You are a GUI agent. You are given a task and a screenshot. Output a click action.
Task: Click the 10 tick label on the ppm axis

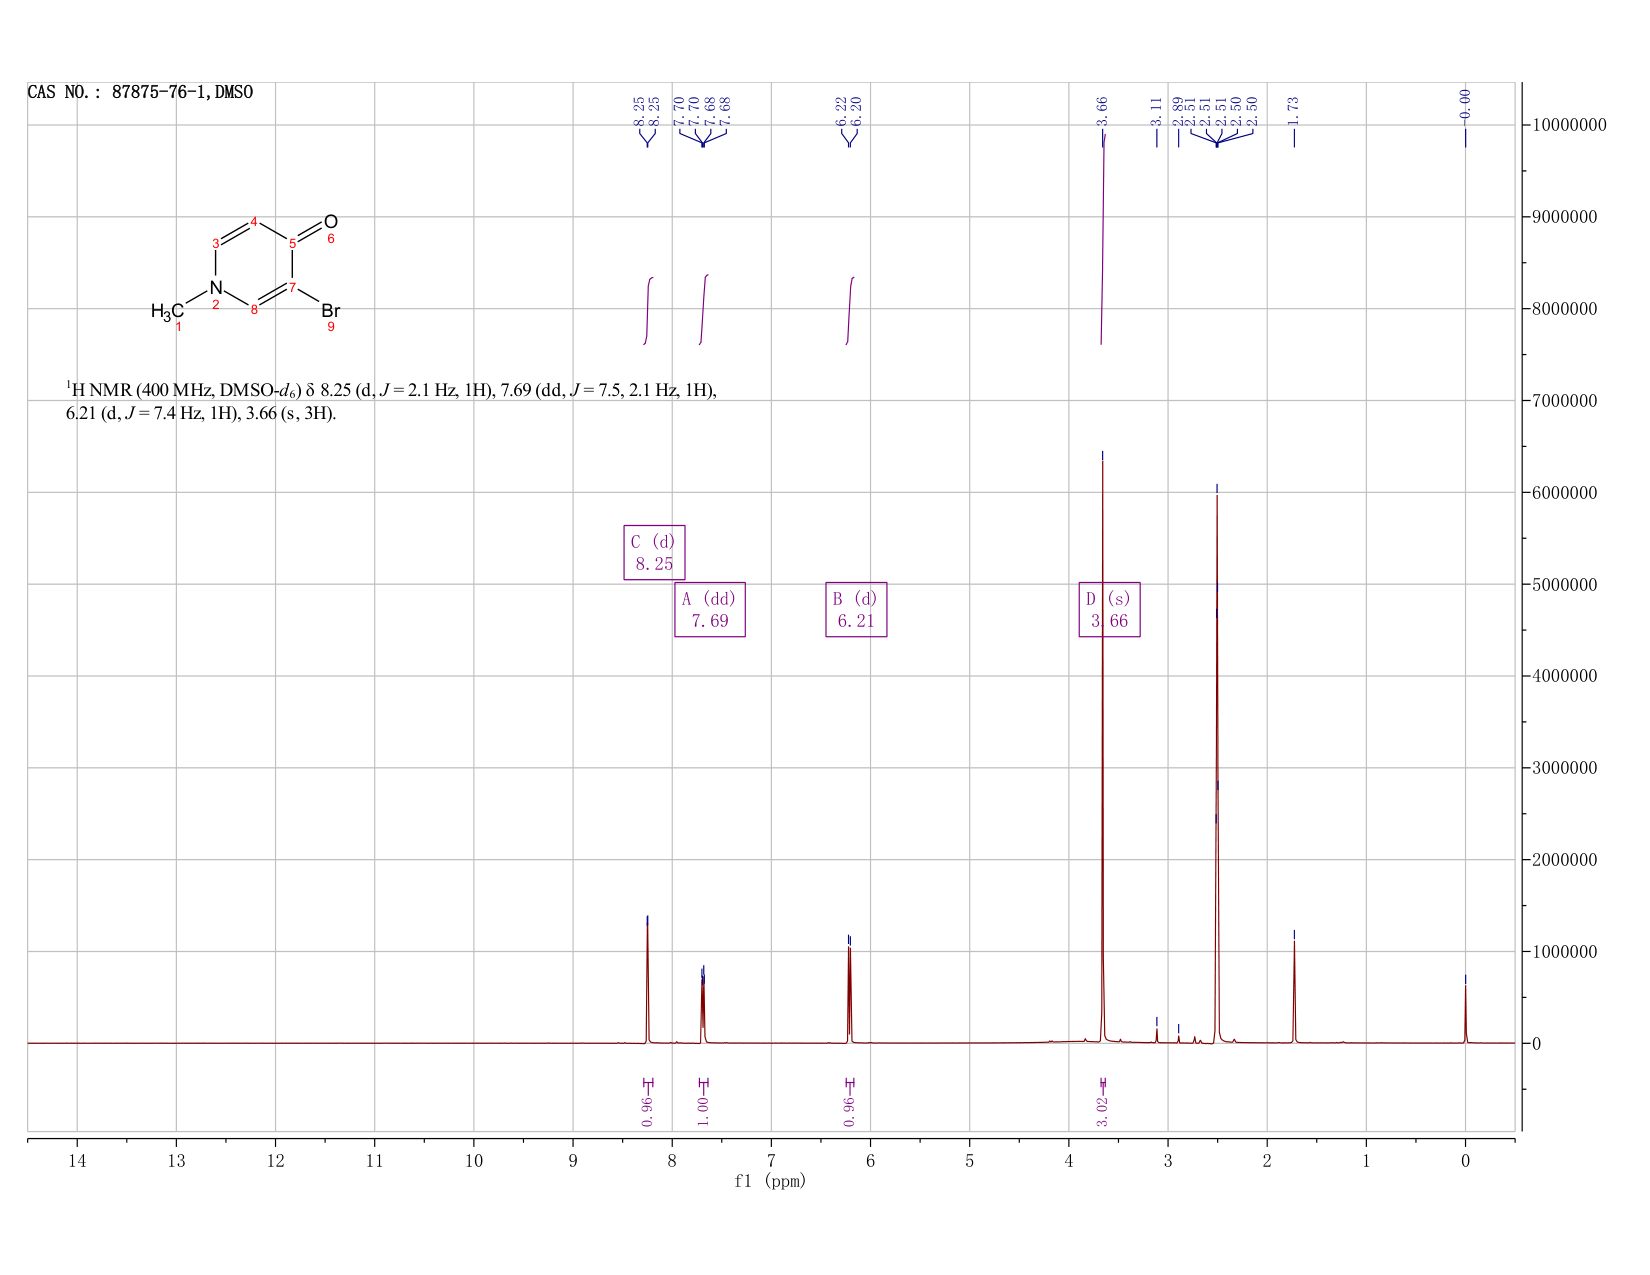[473, 1161]
